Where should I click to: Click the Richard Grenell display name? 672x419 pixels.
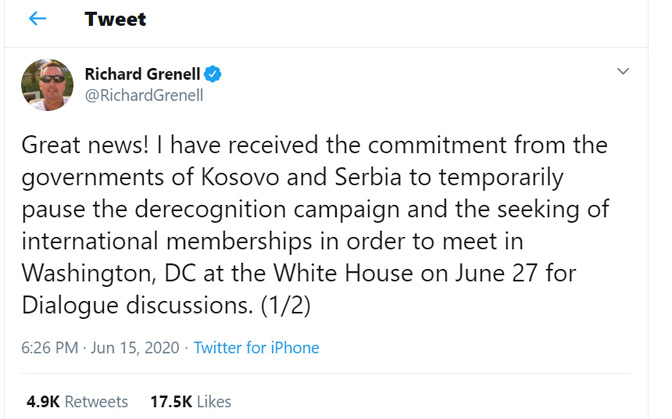143,73
